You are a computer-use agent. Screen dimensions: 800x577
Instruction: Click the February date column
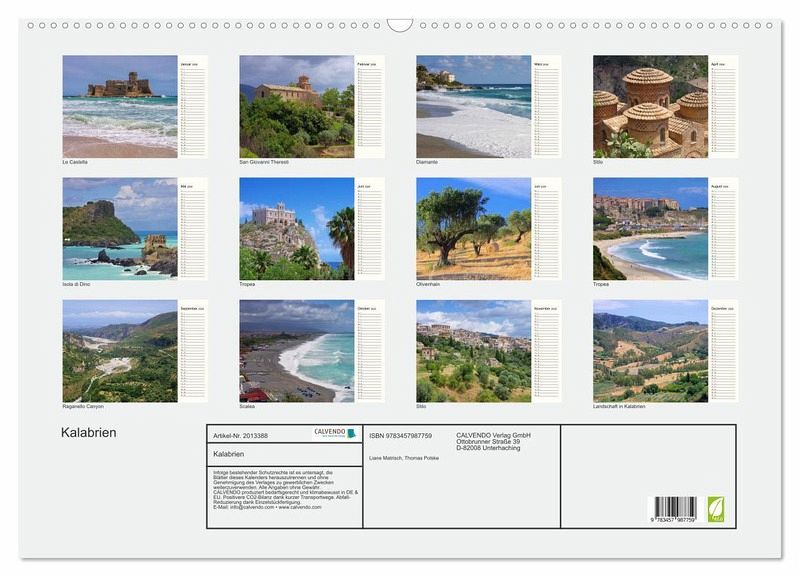pyautogui.click(x=370, y=107)
